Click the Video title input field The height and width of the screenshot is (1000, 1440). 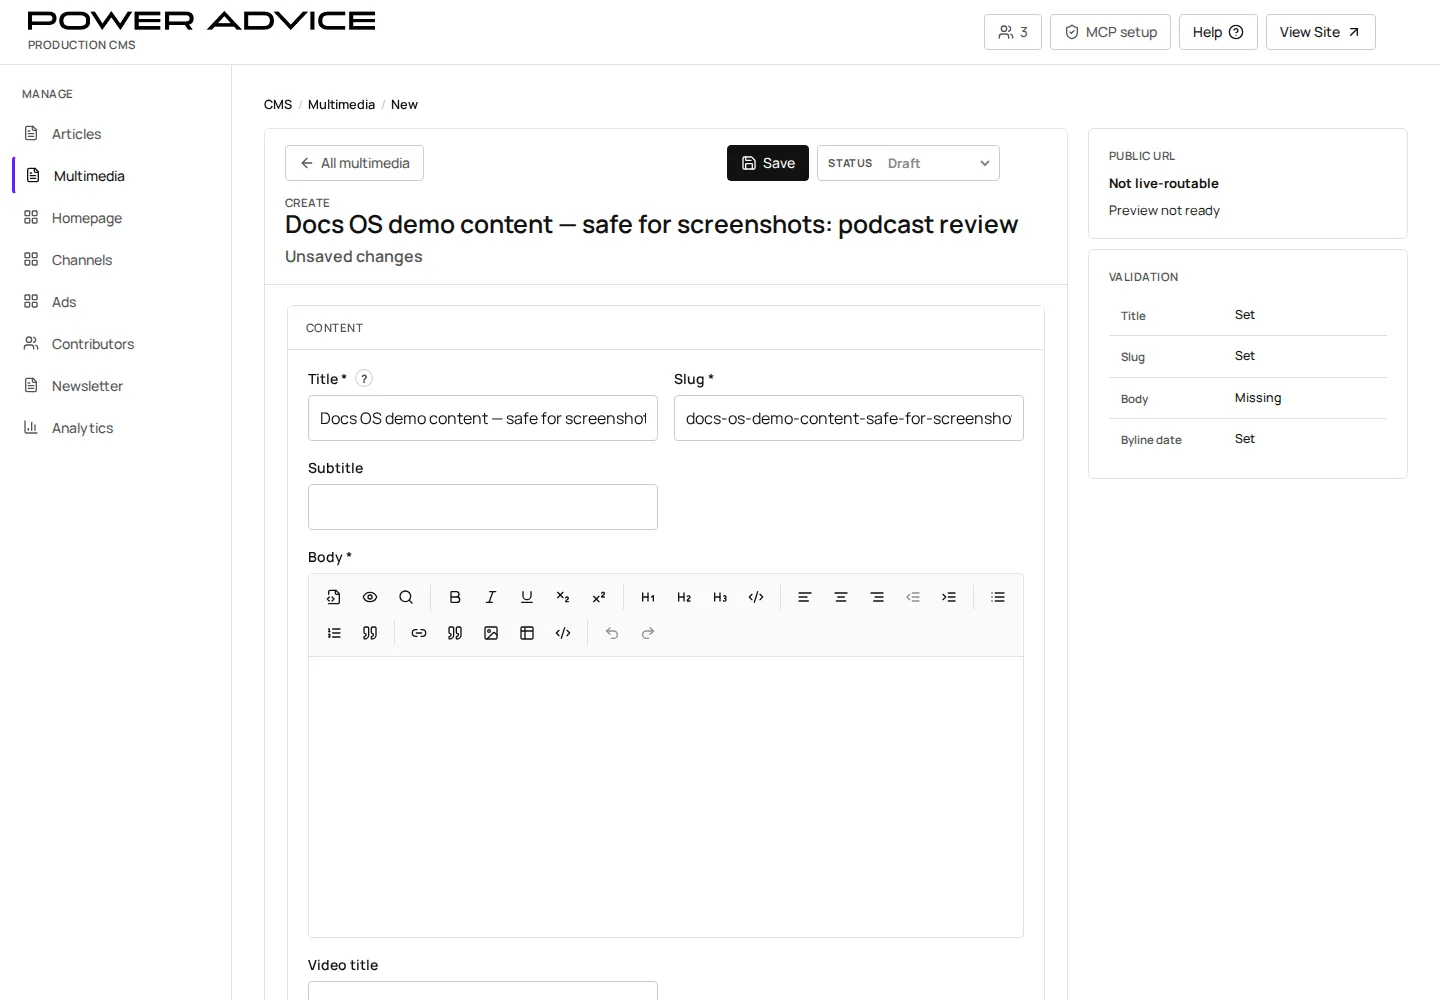click(x=483, y=991)
